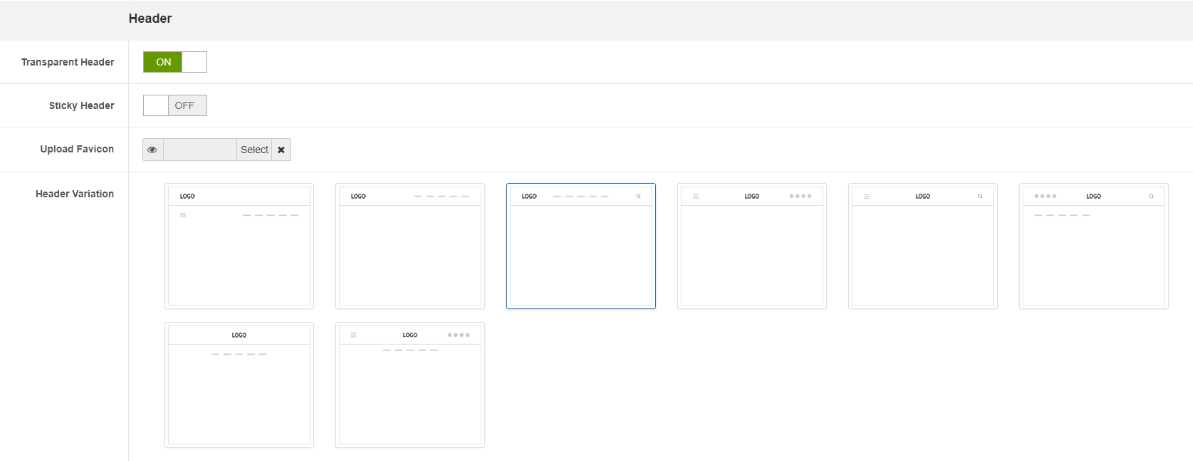The width and height of the screenshot is (1193, 461).
Task: Select the highlighted third header layout thumbnail
Action: tap(581, 246)
